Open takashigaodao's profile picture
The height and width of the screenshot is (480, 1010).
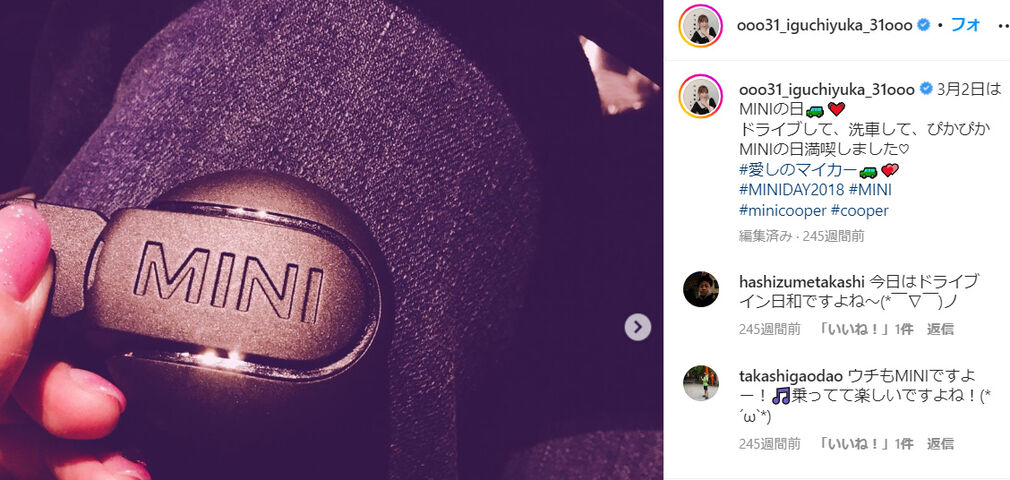(701, 383)
